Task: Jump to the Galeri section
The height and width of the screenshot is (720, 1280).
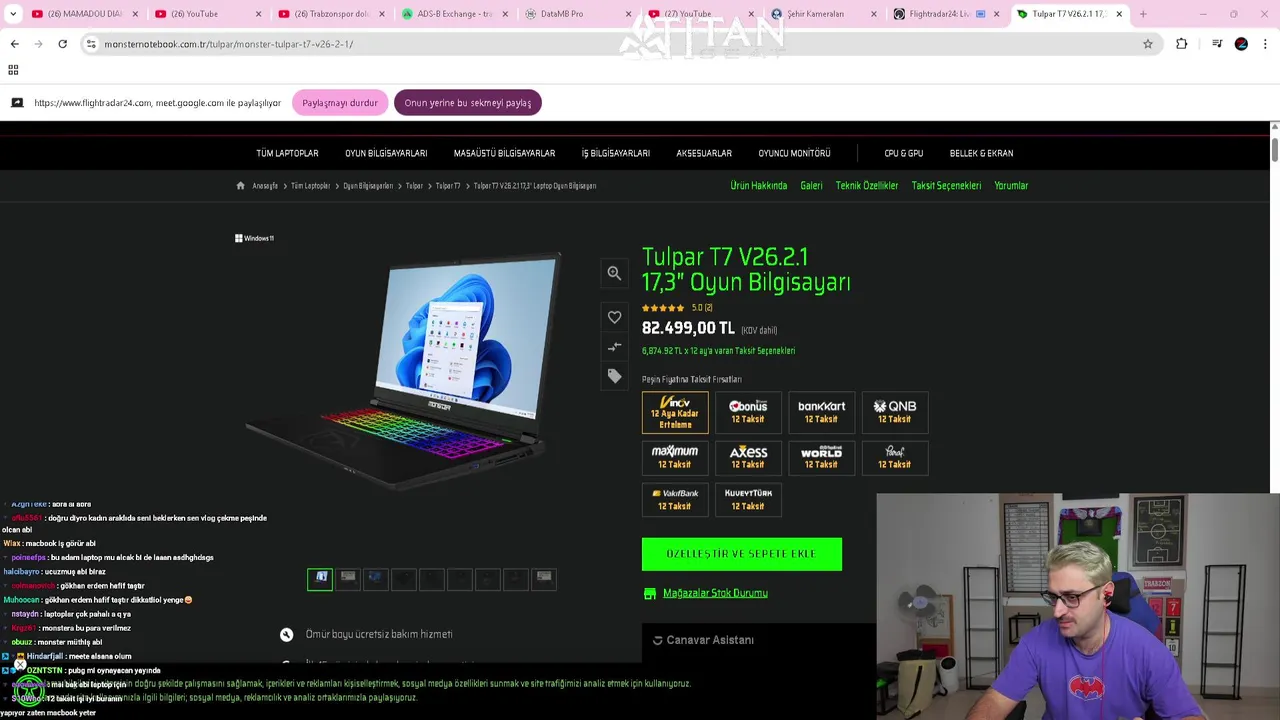Action: 811,186
